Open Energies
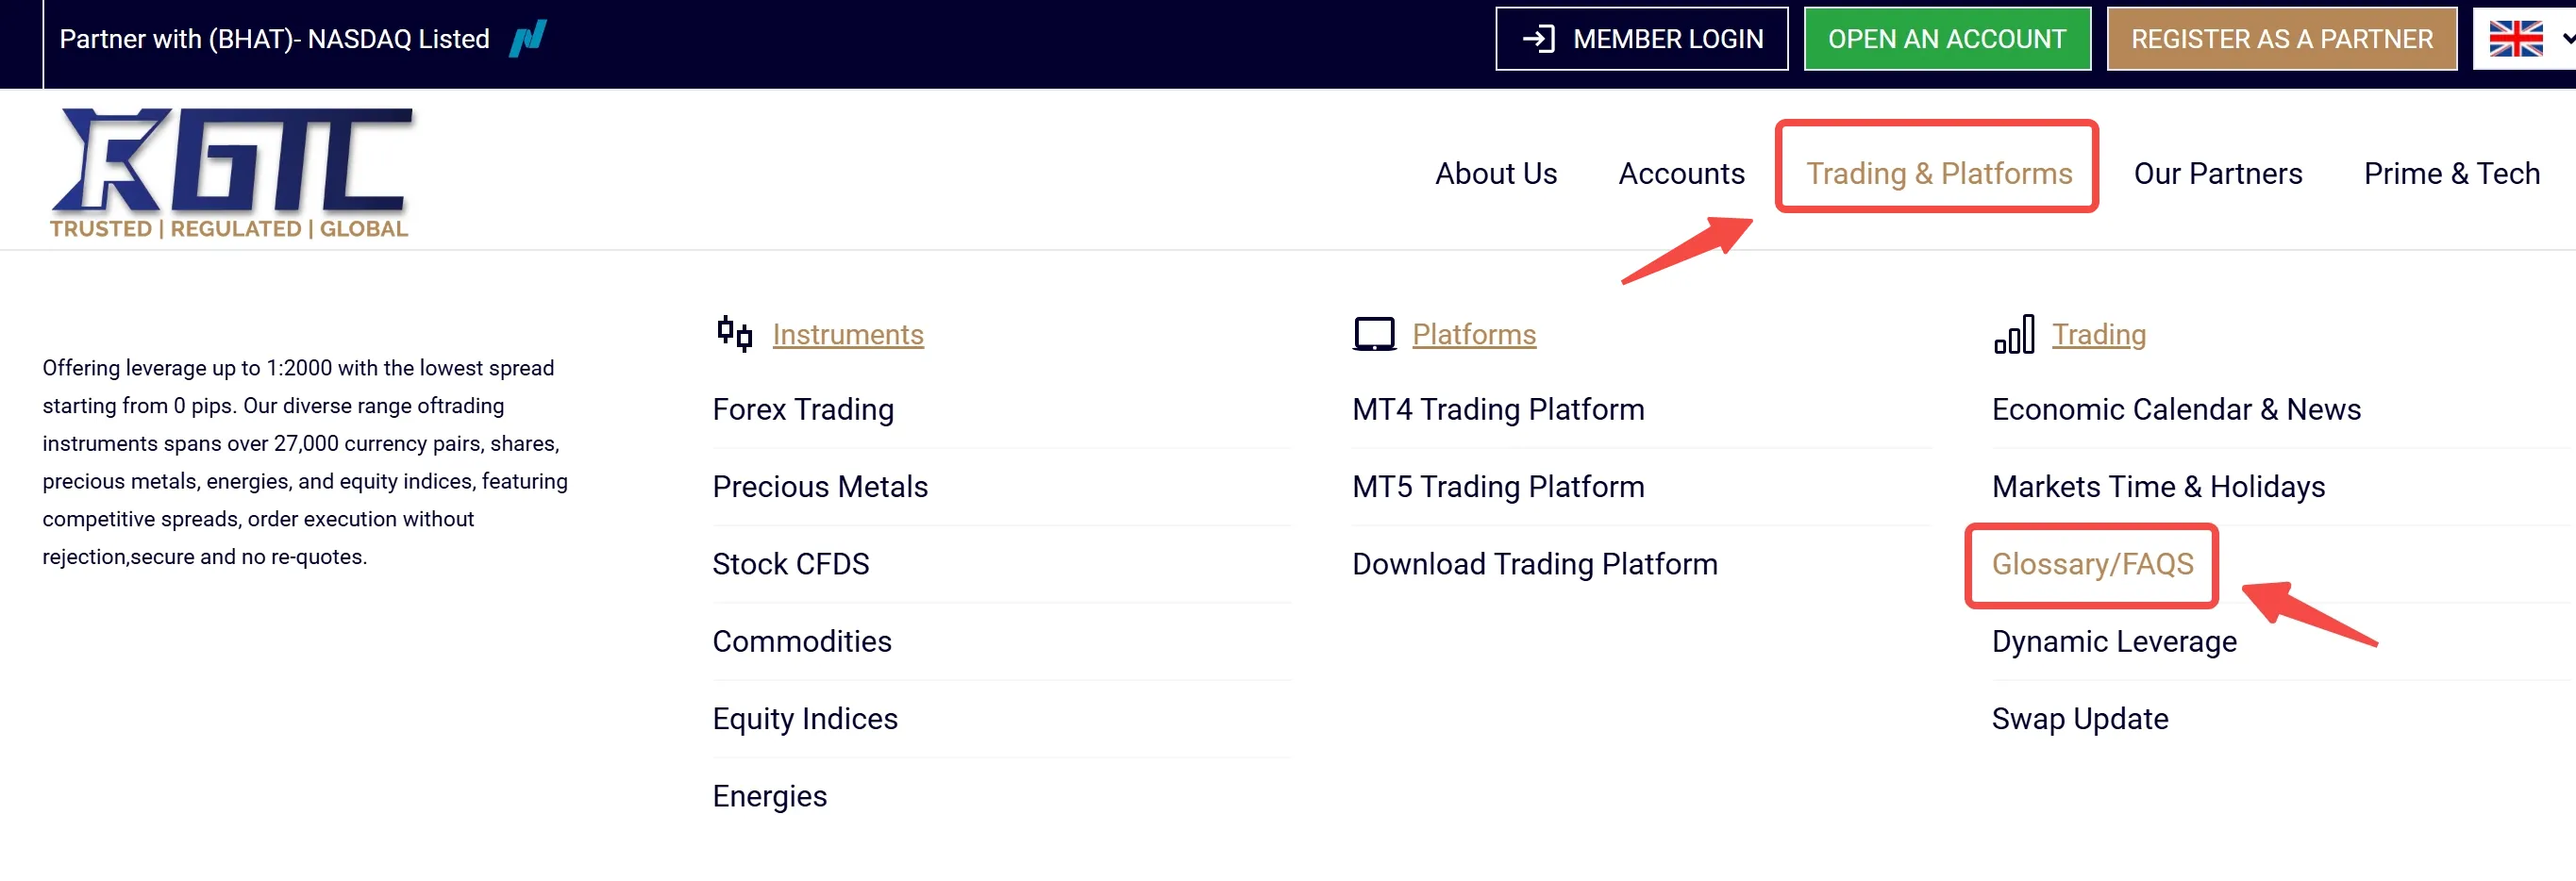 pyautogui.click(x=769, y=795)
